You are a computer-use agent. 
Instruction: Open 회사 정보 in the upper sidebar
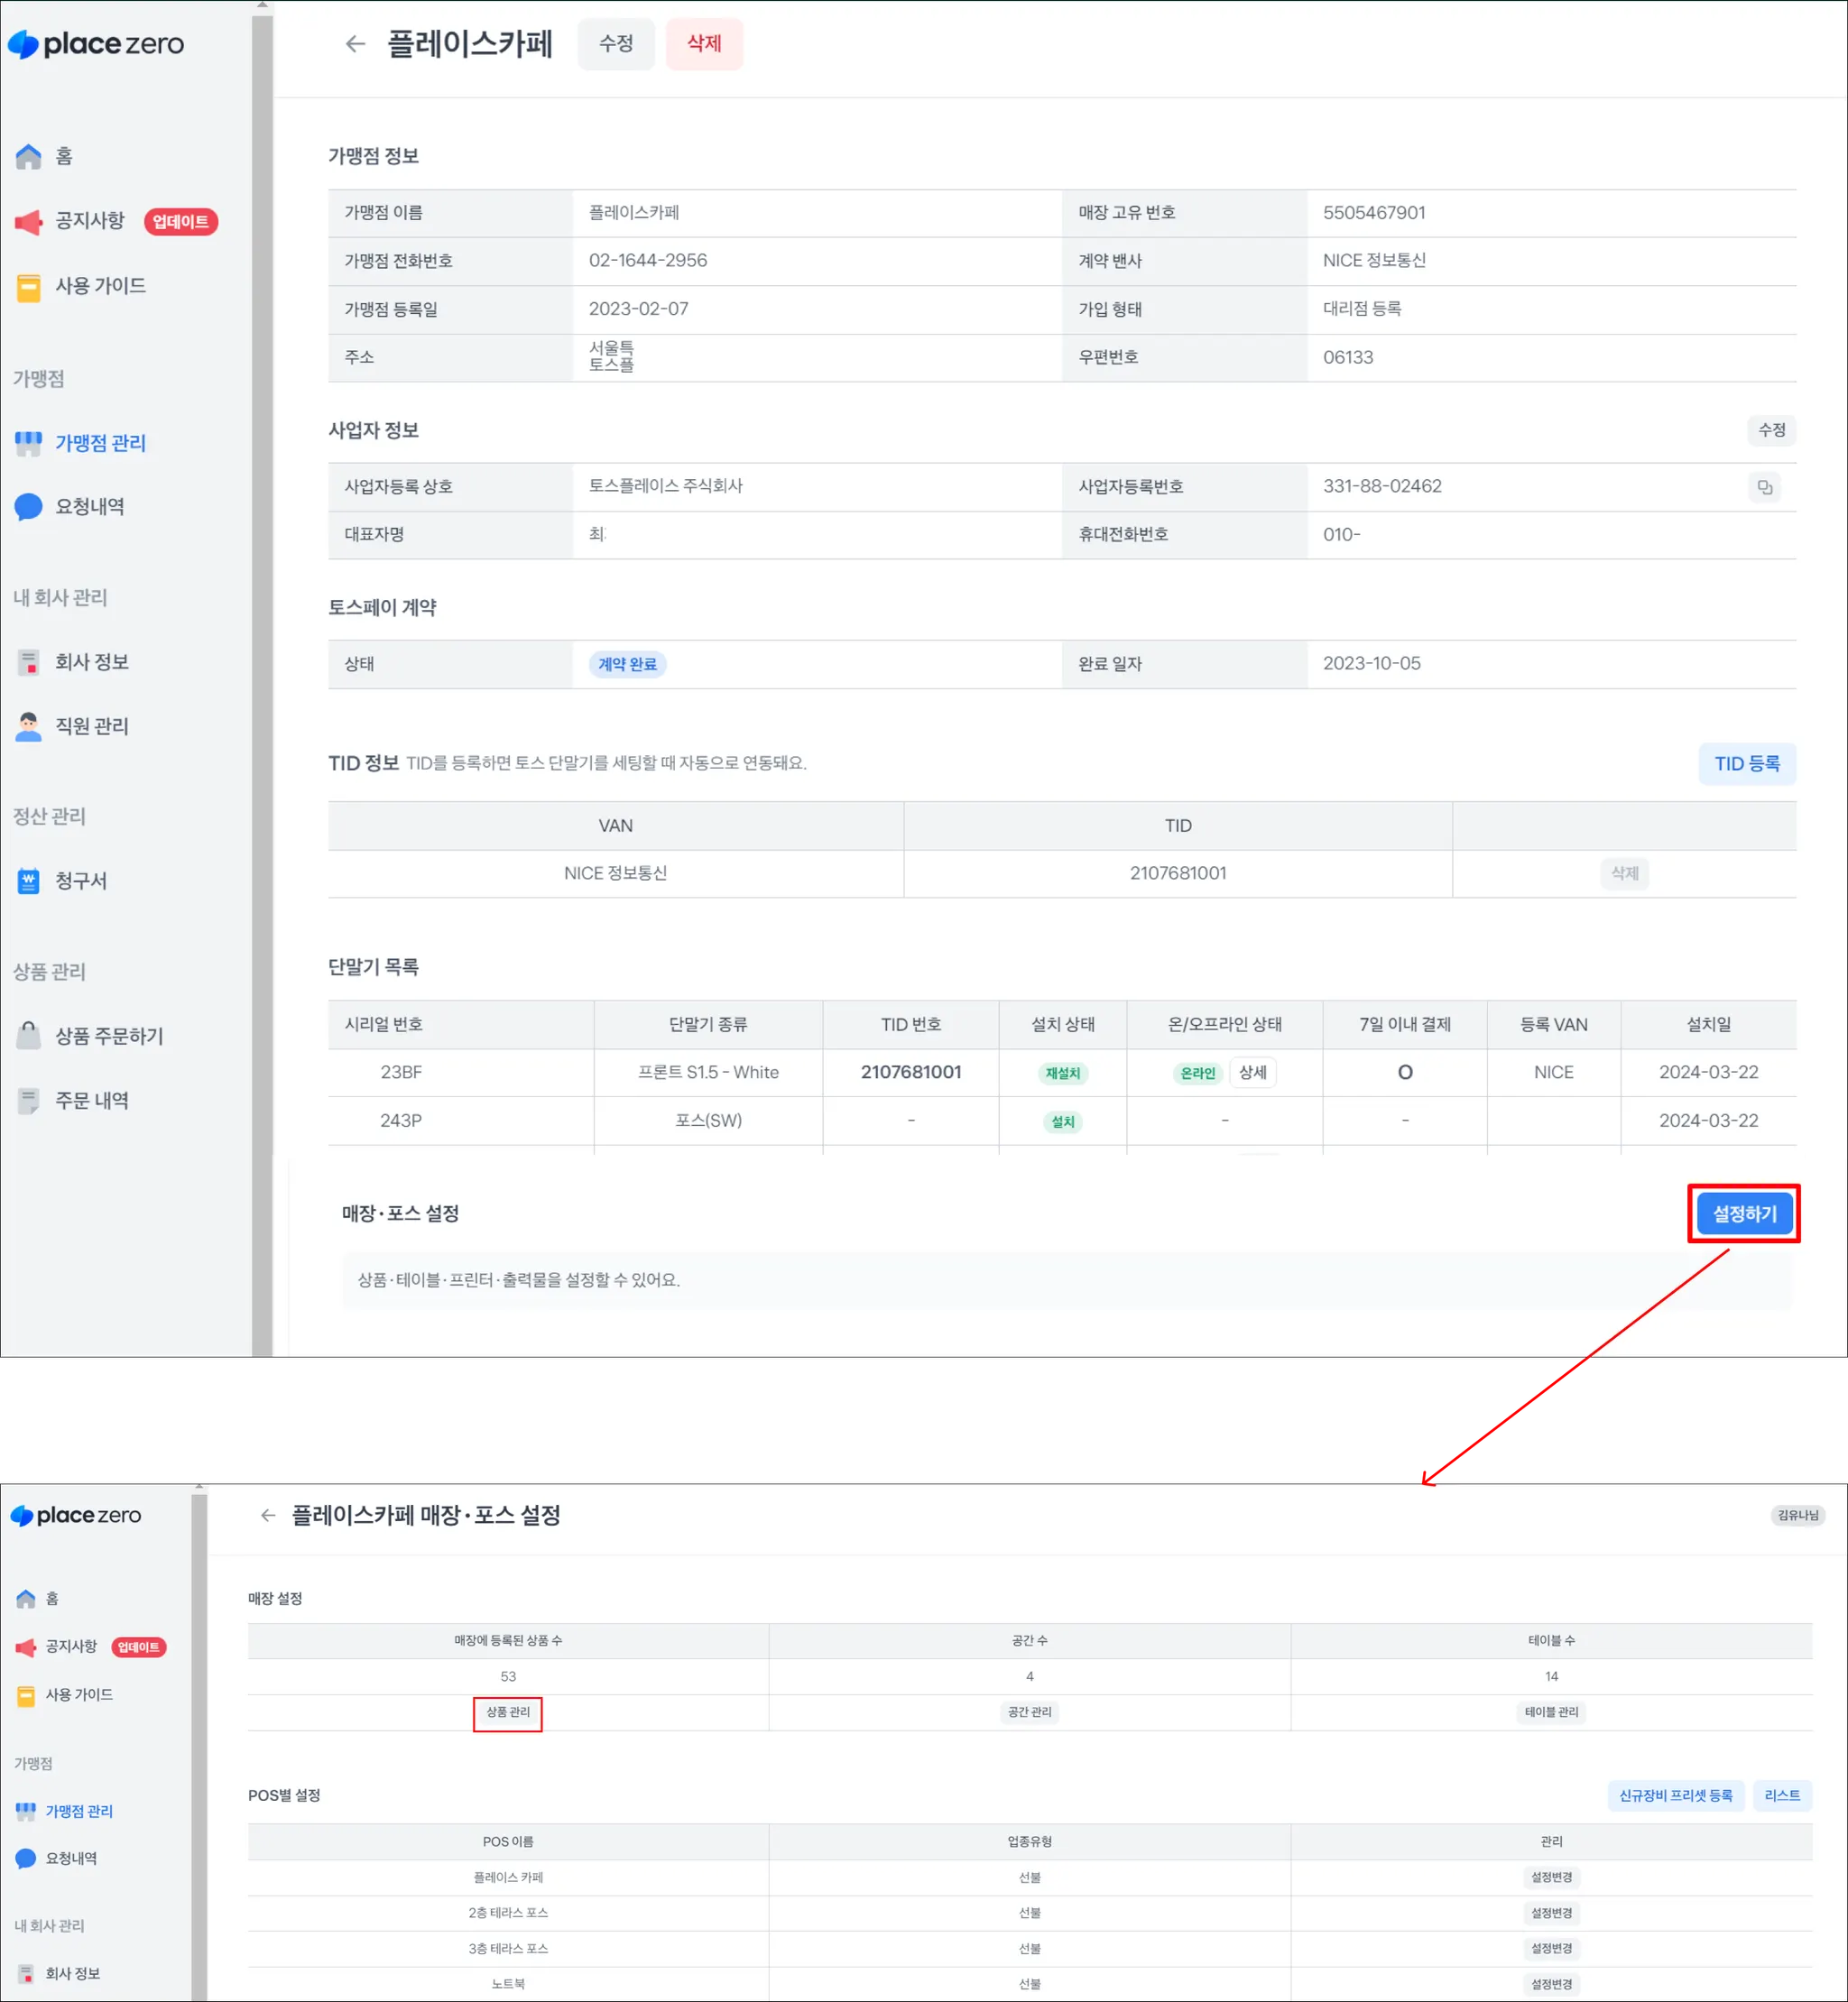click(x=91, y=662)
